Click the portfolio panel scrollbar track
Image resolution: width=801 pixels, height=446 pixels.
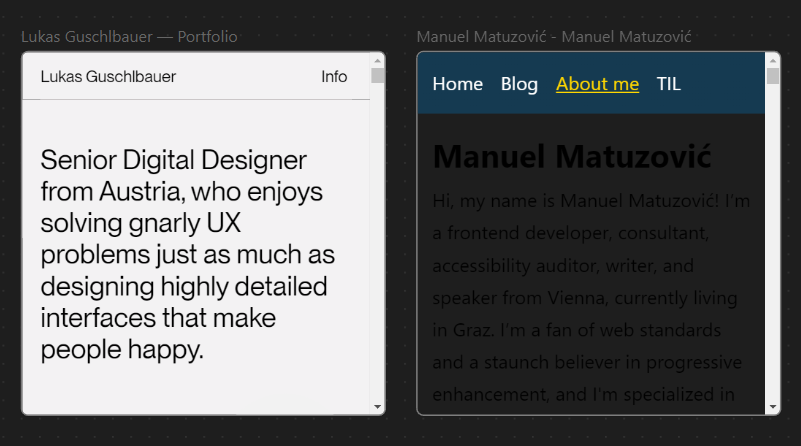tap(377, 250)
